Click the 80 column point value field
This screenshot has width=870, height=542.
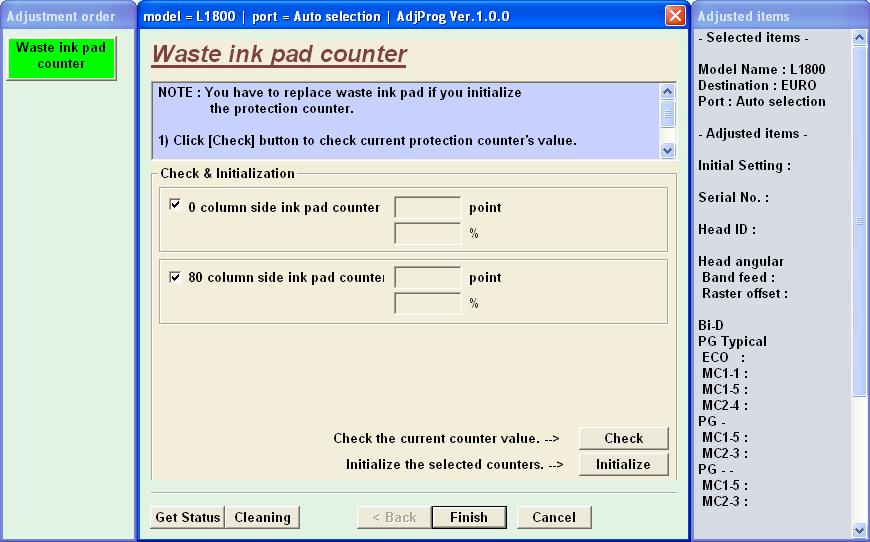pyautogui.click(x=427, y=277)
